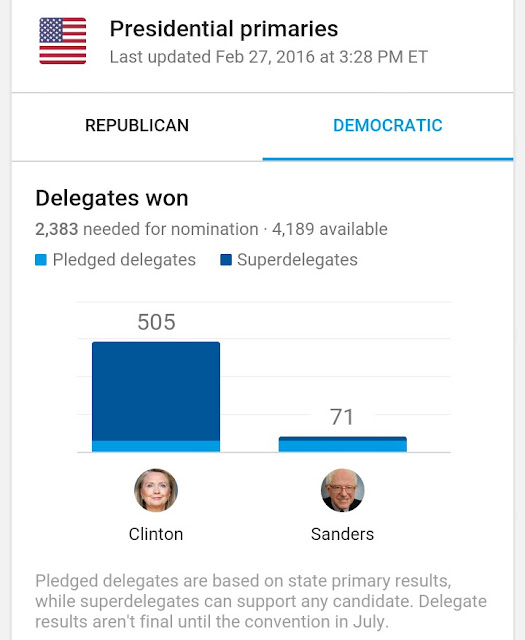Click the Last updated timestamp text

[269, 57]
